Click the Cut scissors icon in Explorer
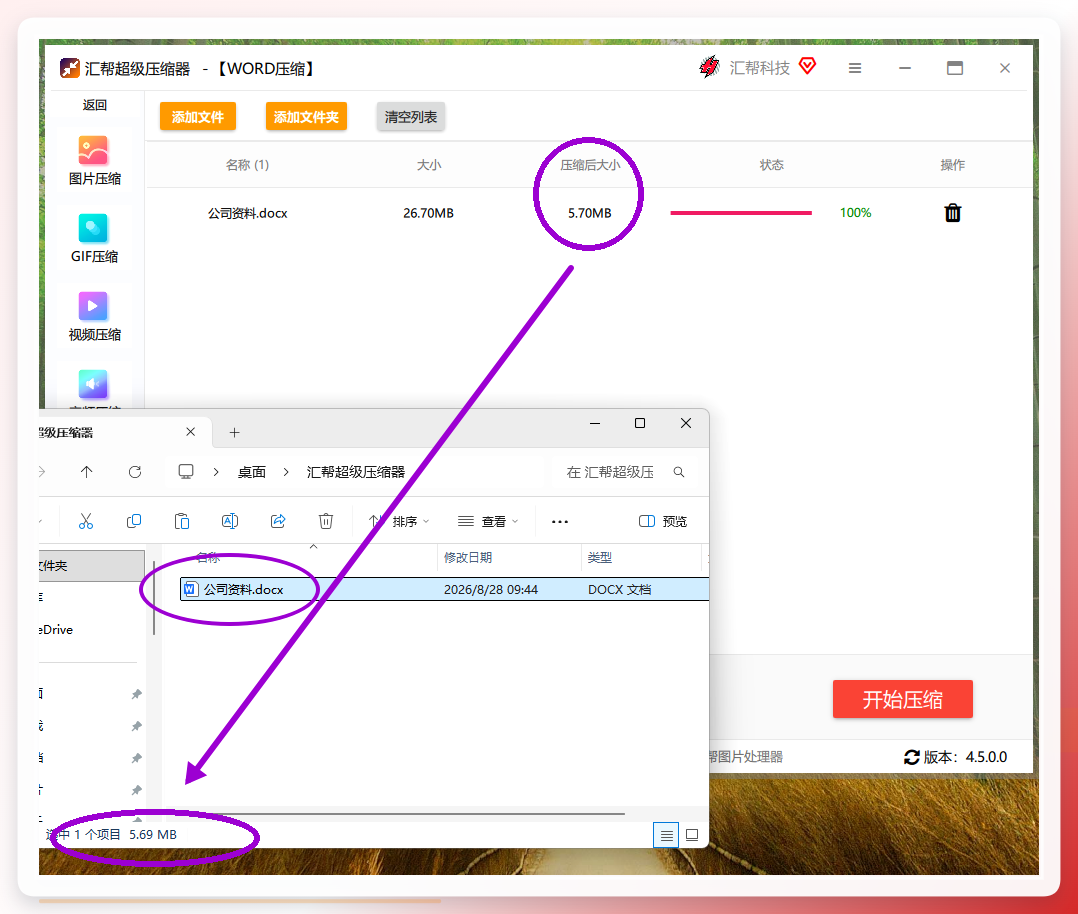This screenshot has width=1078, height=914. pyautogui.click(x=86, y=521)
